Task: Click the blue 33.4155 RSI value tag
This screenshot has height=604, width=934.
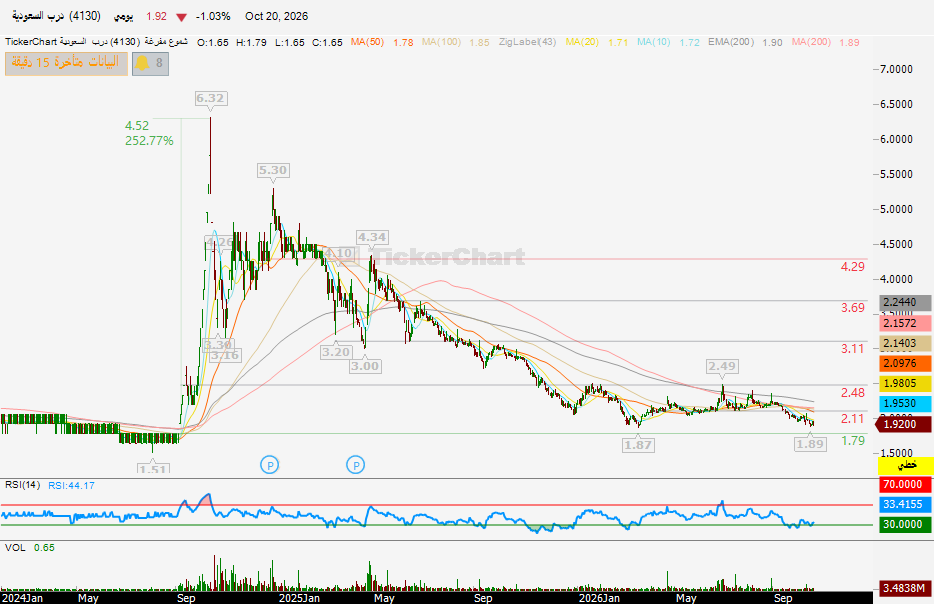Action: pyautogui.click(x=905, y=505)
